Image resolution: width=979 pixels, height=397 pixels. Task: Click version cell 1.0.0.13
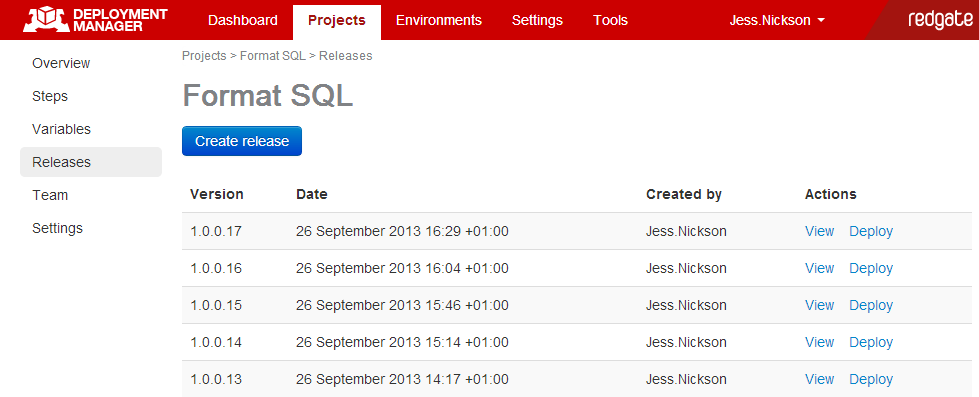(216, 379)
